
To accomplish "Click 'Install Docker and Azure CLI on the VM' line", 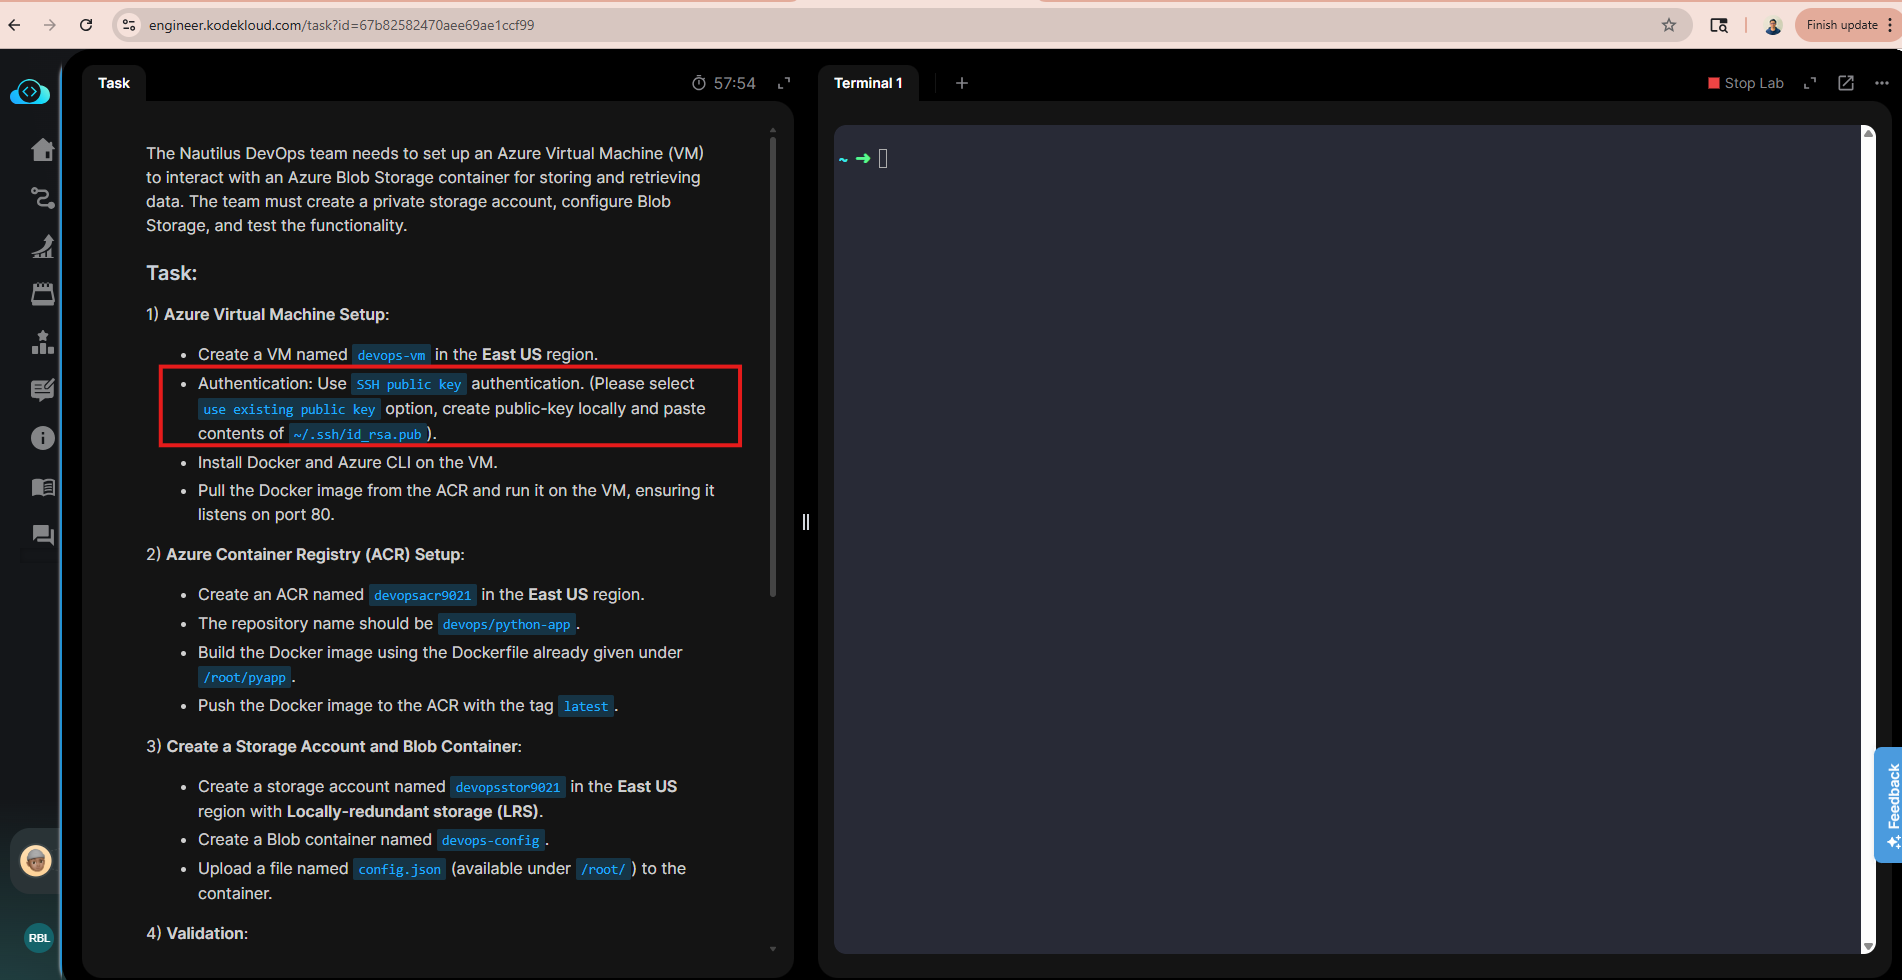I will click(x=348, y=462).
